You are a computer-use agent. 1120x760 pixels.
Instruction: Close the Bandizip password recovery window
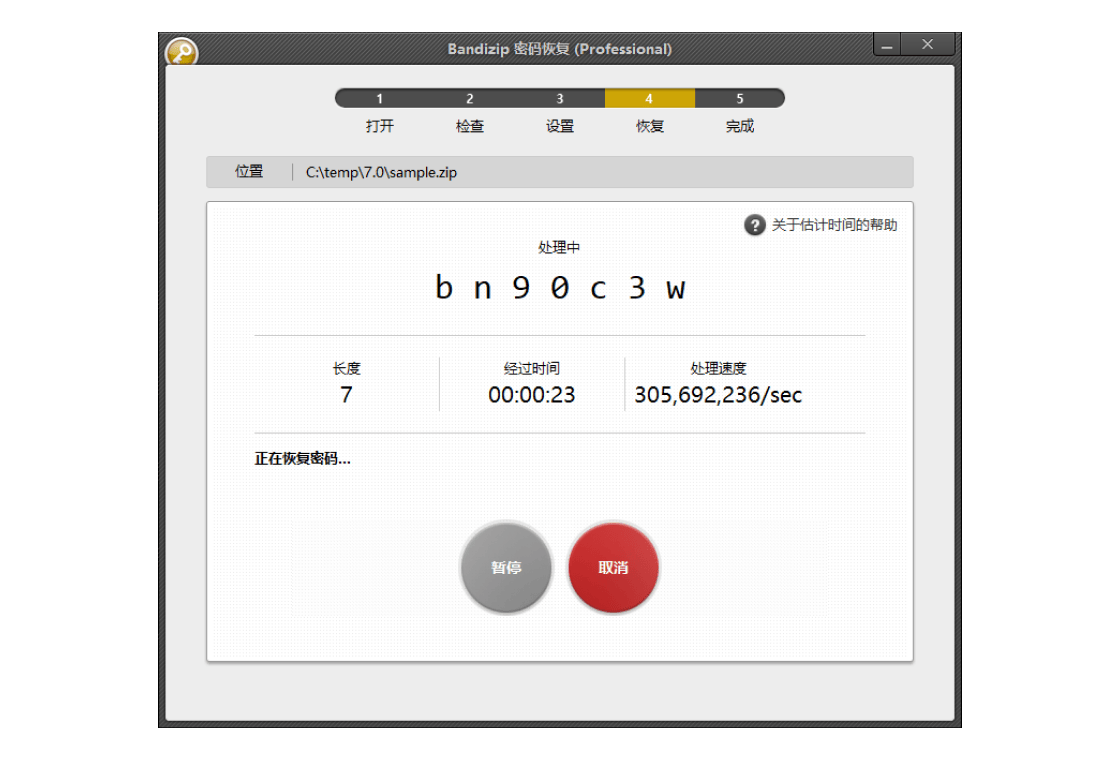[927, 45]
